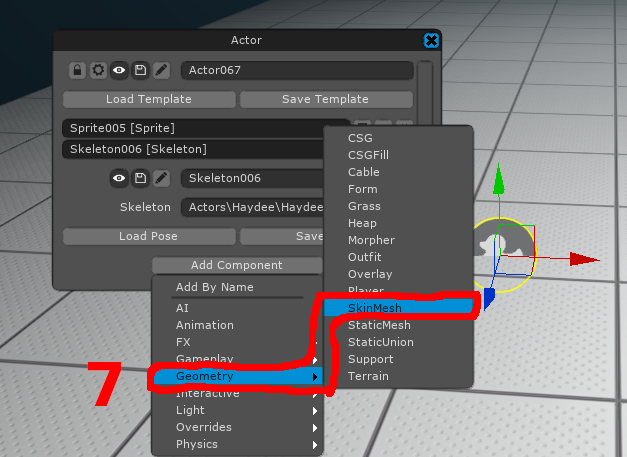Click the Skeleton path field Actors\Haydee
This screenshot has width=627, height=457.
click(252, 207)
